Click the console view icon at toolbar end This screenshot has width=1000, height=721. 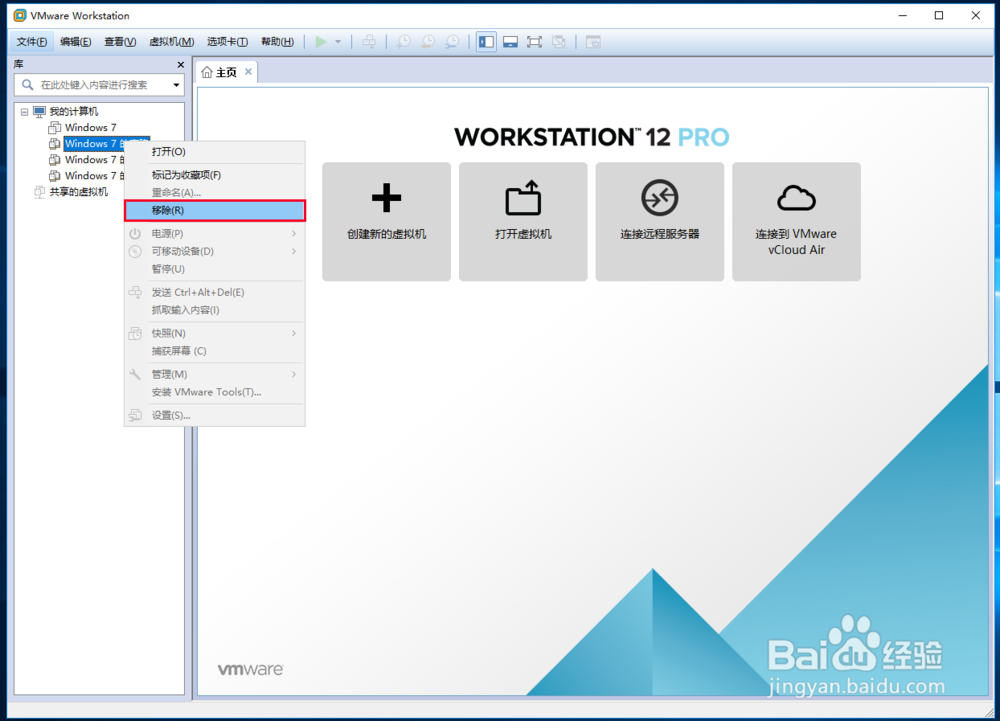593,42
